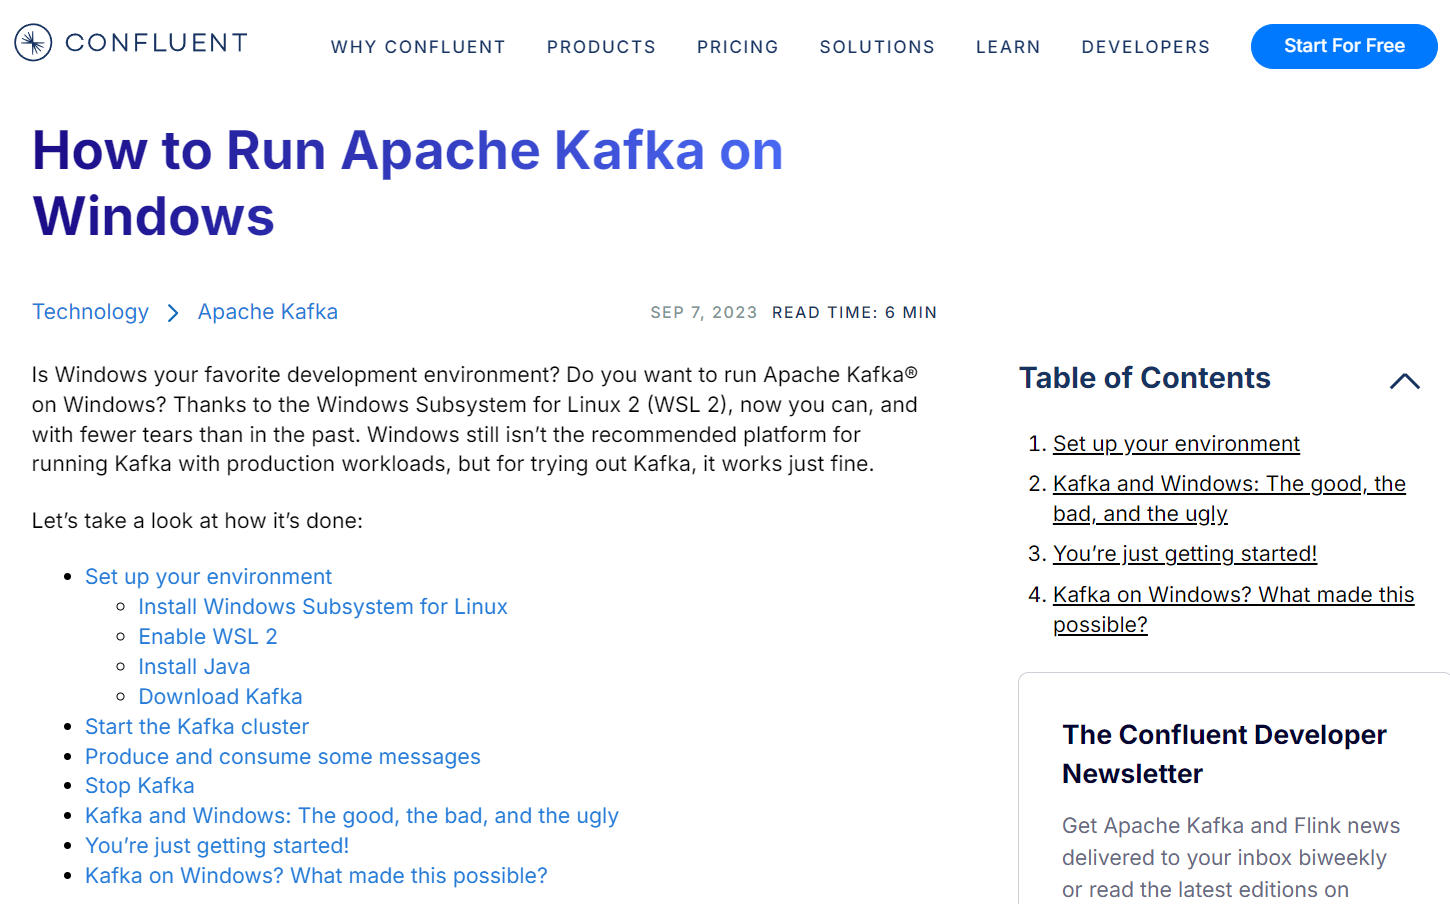Go to Start the Kafka cluster

pos(197,727)
